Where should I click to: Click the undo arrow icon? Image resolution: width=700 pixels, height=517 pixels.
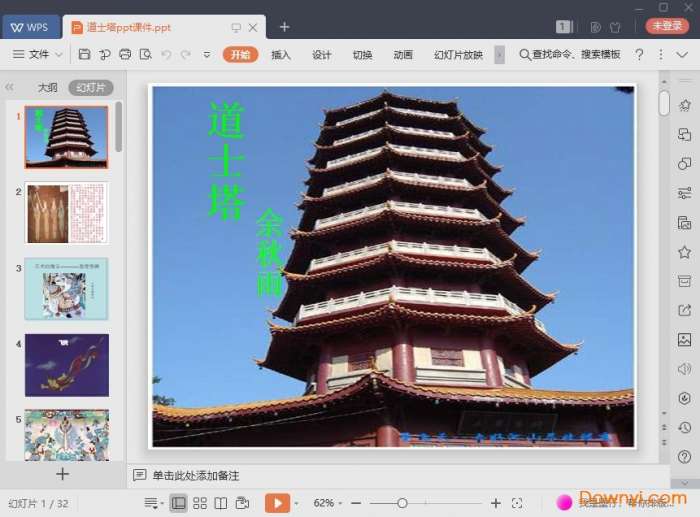[166, 54]
